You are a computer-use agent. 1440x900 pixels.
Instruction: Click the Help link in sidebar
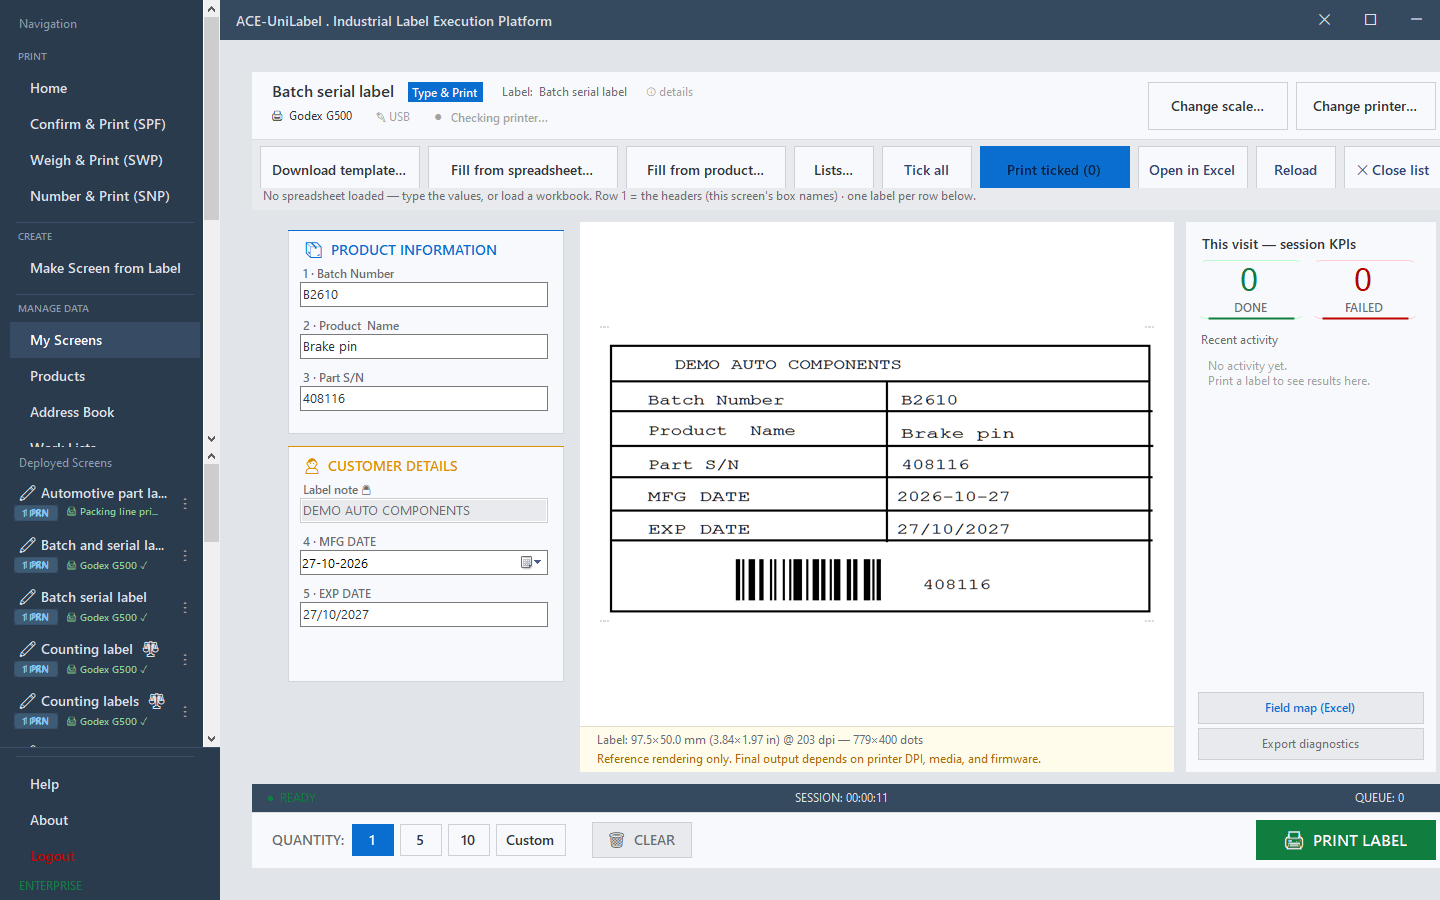(x=44, y=784)
